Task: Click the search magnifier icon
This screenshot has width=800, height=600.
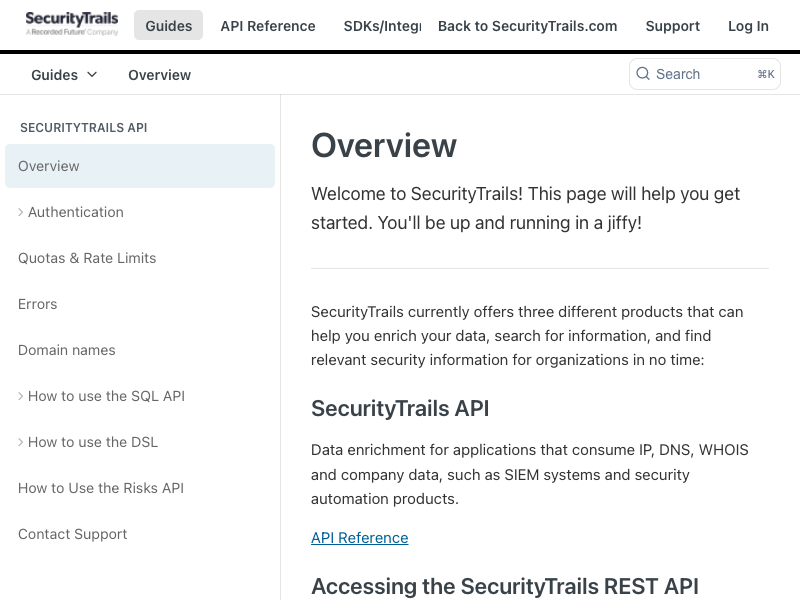Action: (643, 74)
